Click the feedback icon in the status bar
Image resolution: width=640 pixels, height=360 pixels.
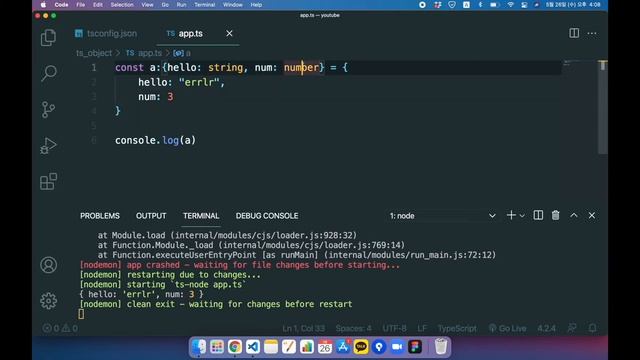click(572, 328)
